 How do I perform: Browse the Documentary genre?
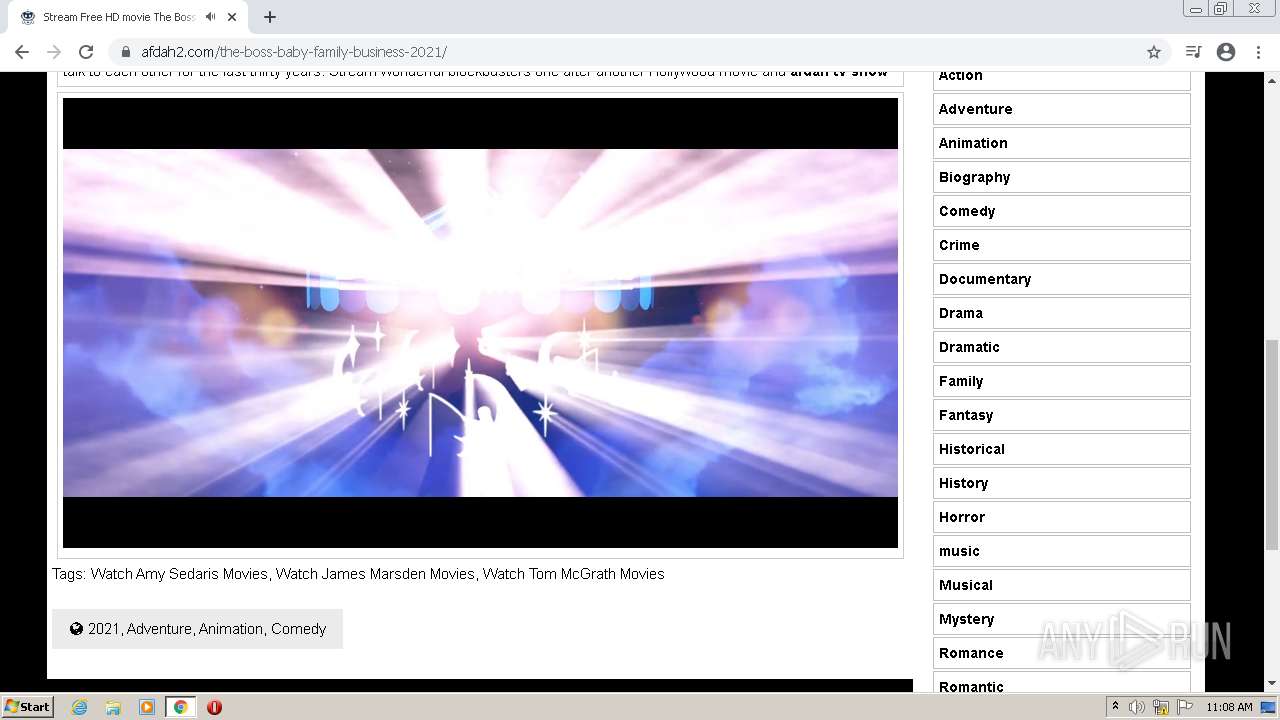coord(1062,279)
